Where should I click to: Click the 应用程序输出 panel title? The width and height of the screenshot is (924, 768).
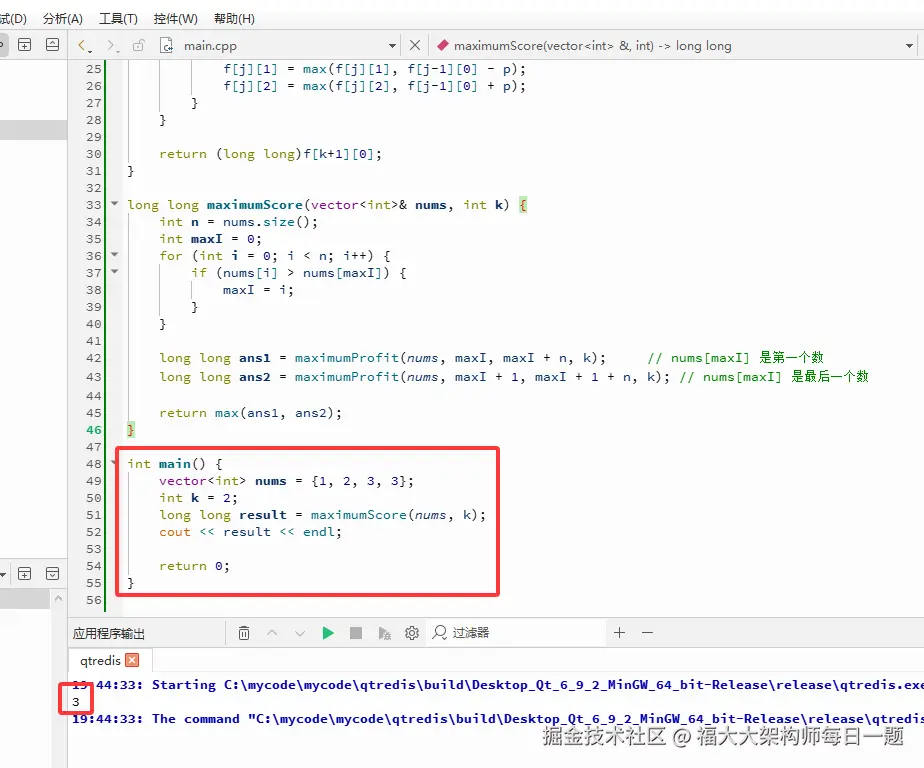tap(109, 634)
